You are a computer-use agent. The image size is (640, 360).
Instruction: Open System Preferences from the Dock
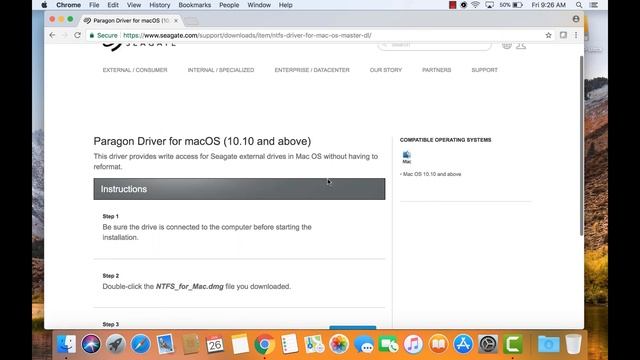pyautogui.click(x=488, y=344)
